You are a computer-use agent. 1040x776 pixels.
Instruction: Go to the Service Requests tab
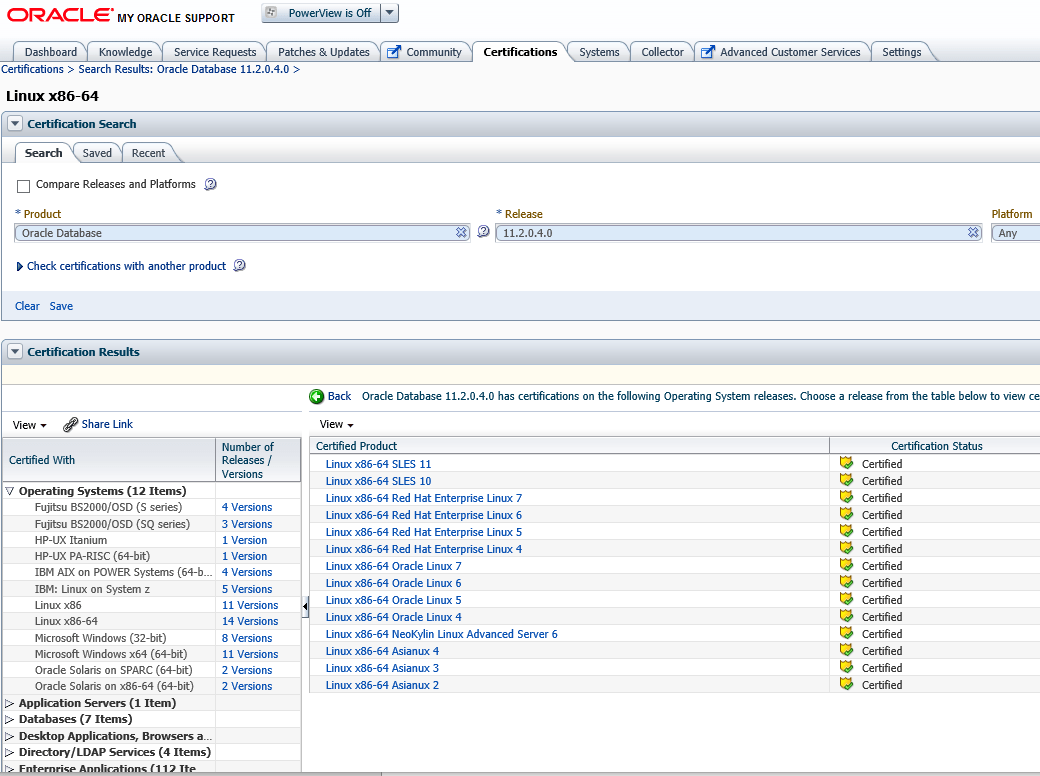pyautogui.click(x=215, y=52)
